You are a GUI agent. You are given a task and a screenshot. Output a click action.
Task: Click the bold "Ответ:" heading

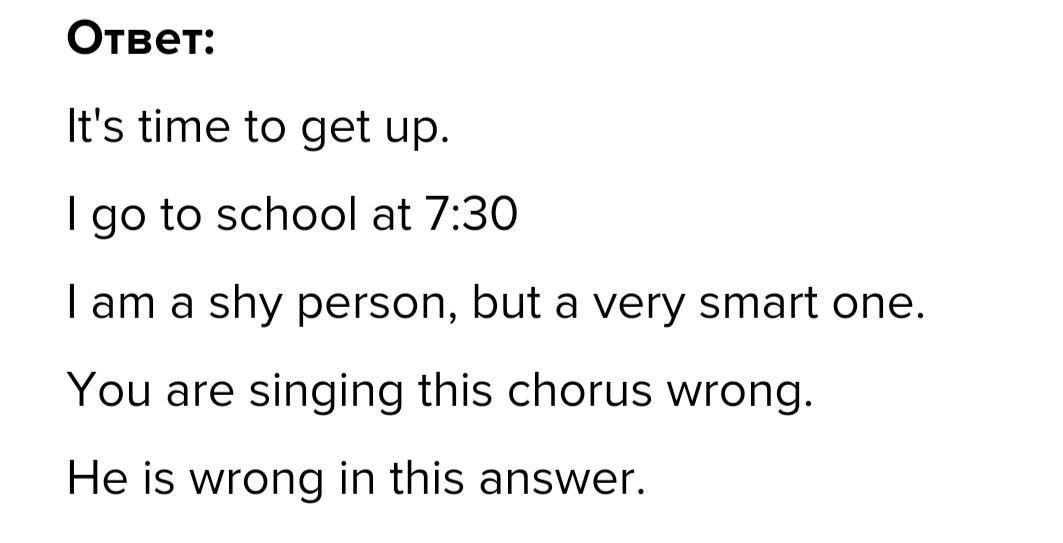coord(140,40)
